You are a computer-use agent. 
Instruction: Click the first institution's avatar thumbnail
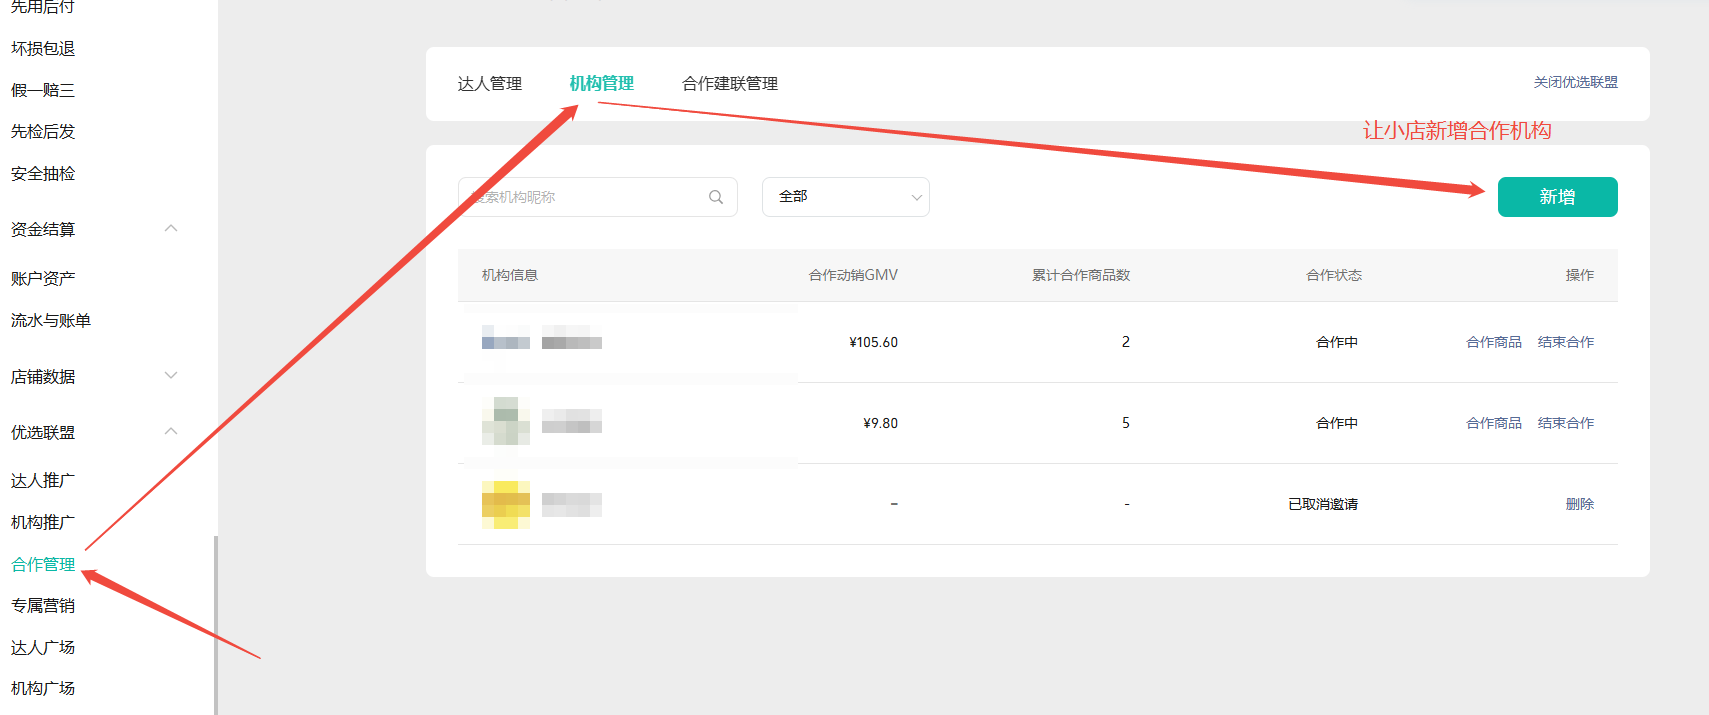[x=506, y=338]
